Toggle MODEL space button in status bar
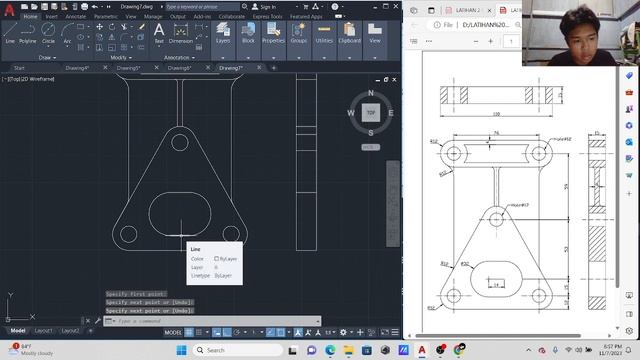The height and width of the screenshot is (360, 640). [x=173, y=333]
